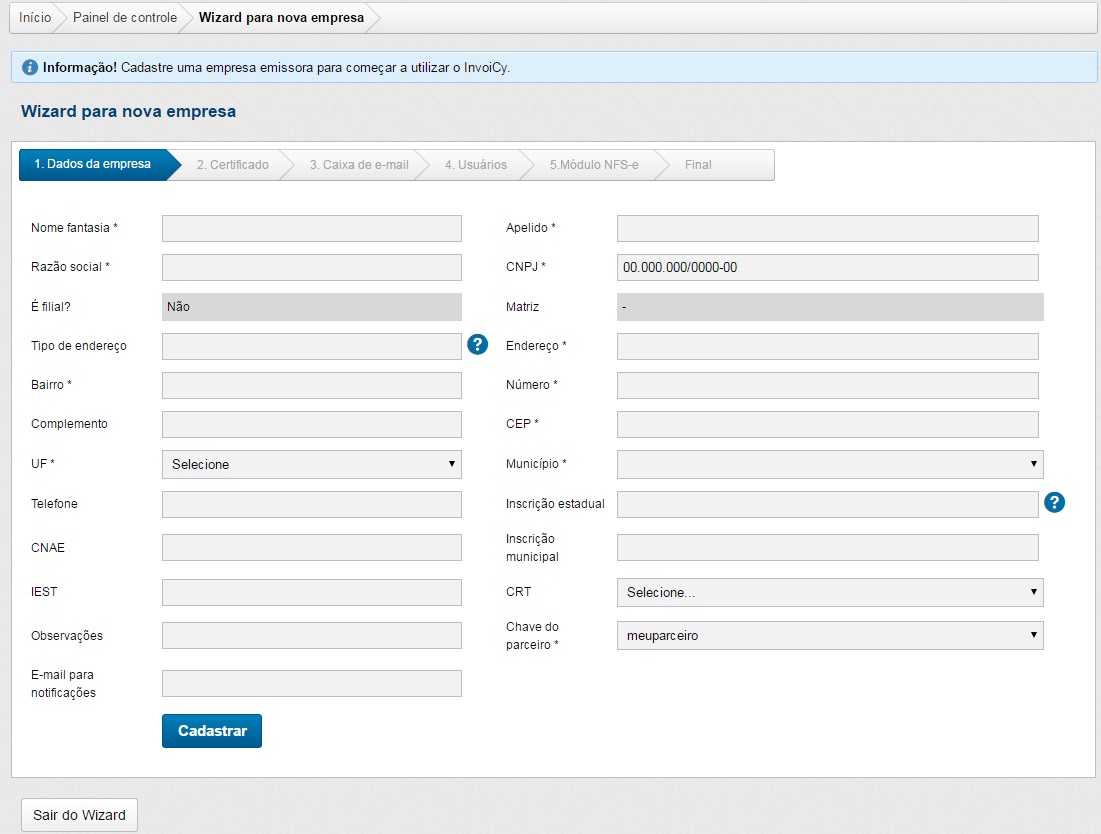The height and width of the screenshot is (834, 1101).
Task: Click into the CNPJ field
Action: click(827, 267)
